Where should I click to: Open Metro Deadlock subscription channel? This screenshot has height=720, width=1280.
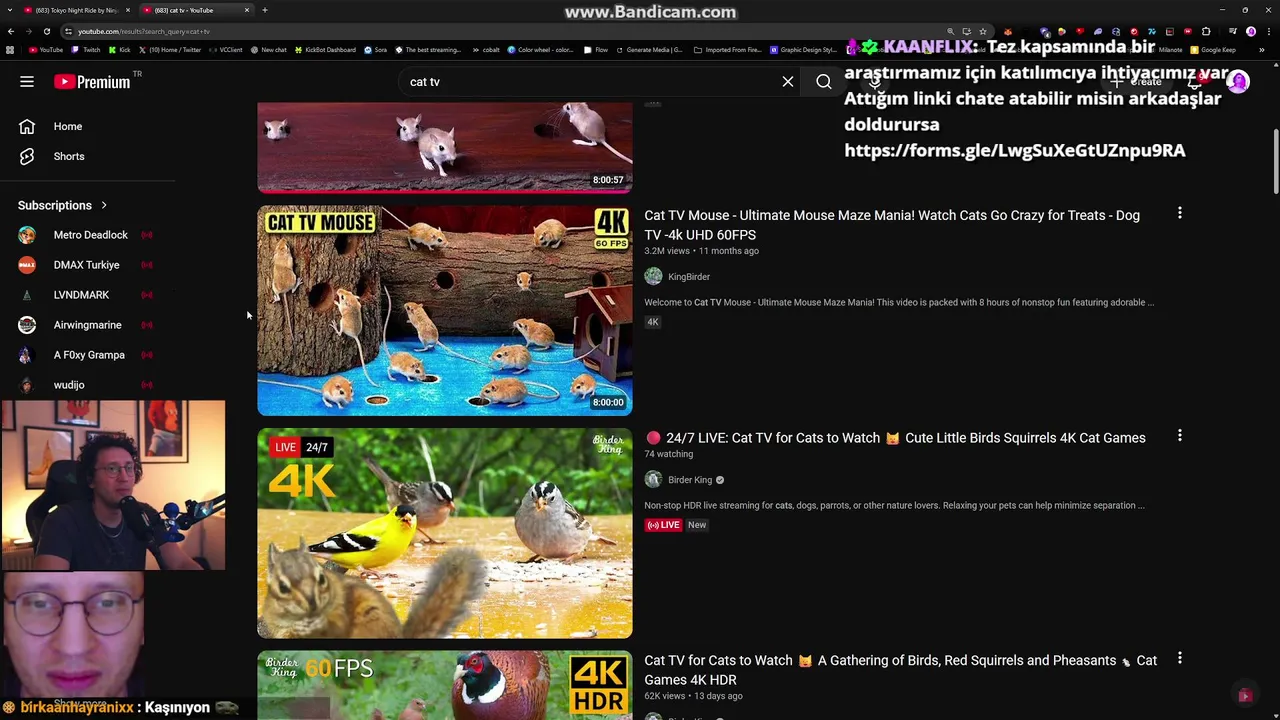90,235
